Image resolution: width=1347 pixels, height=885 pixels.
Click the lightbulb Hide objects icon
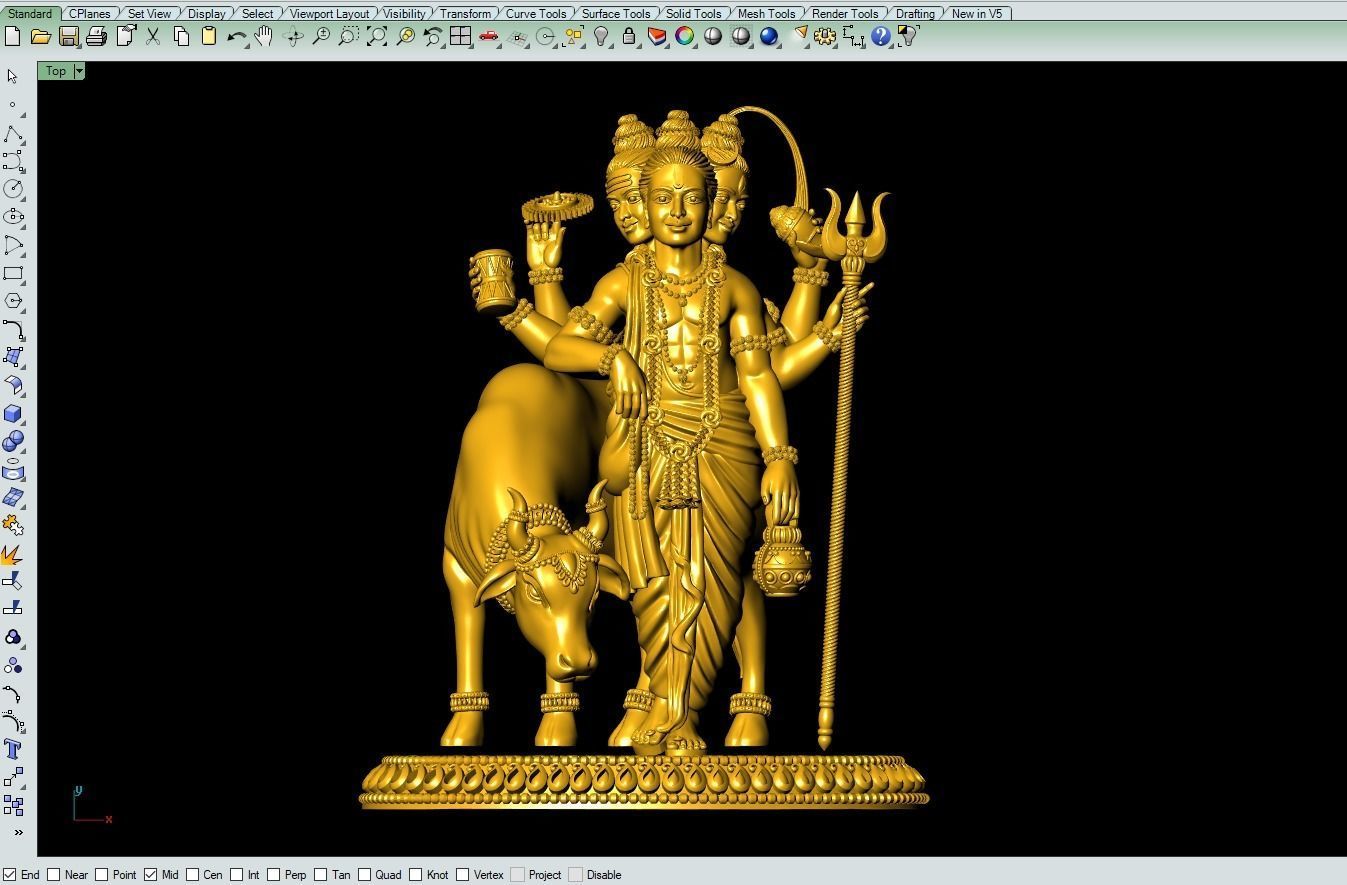(x=601, y=36)
